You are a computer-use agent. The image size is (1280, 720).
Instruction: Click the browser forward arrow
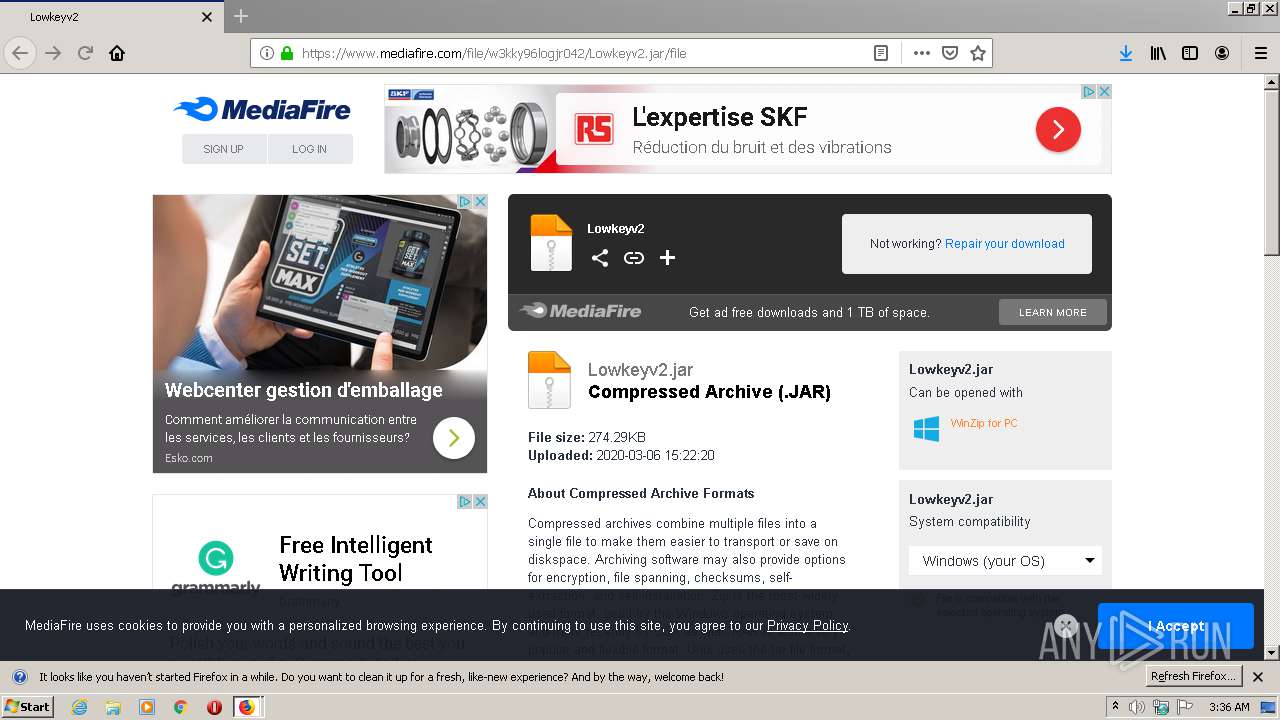coord(53,53)
